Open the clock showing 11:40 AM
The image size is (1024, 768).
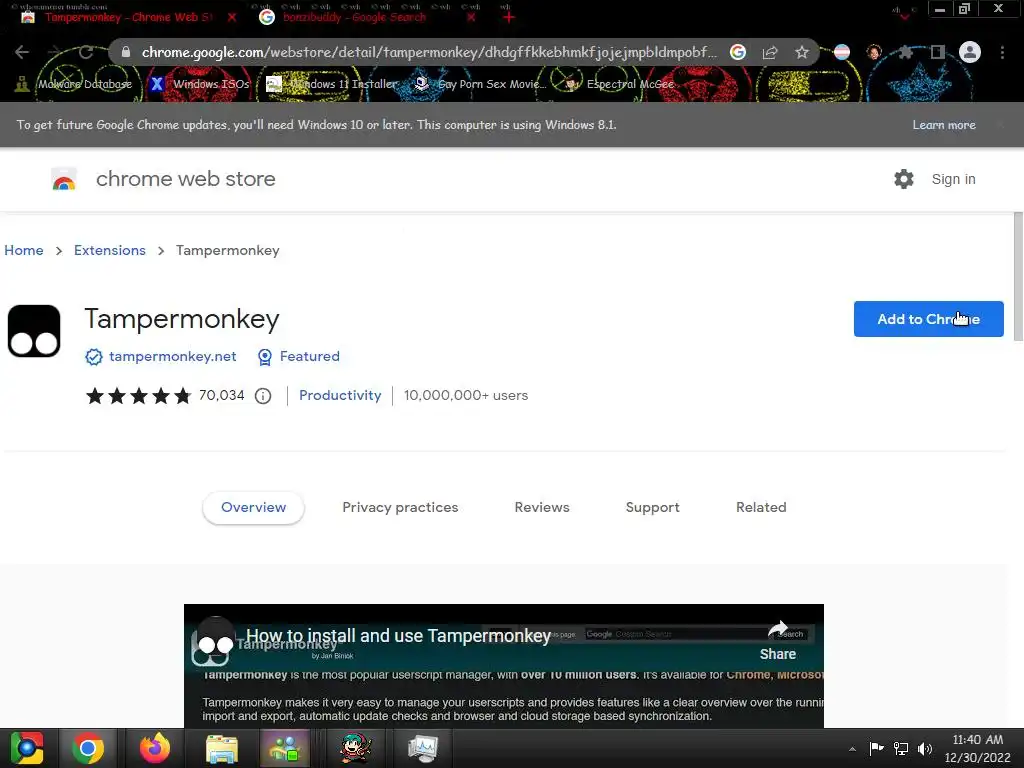(978, 748)
